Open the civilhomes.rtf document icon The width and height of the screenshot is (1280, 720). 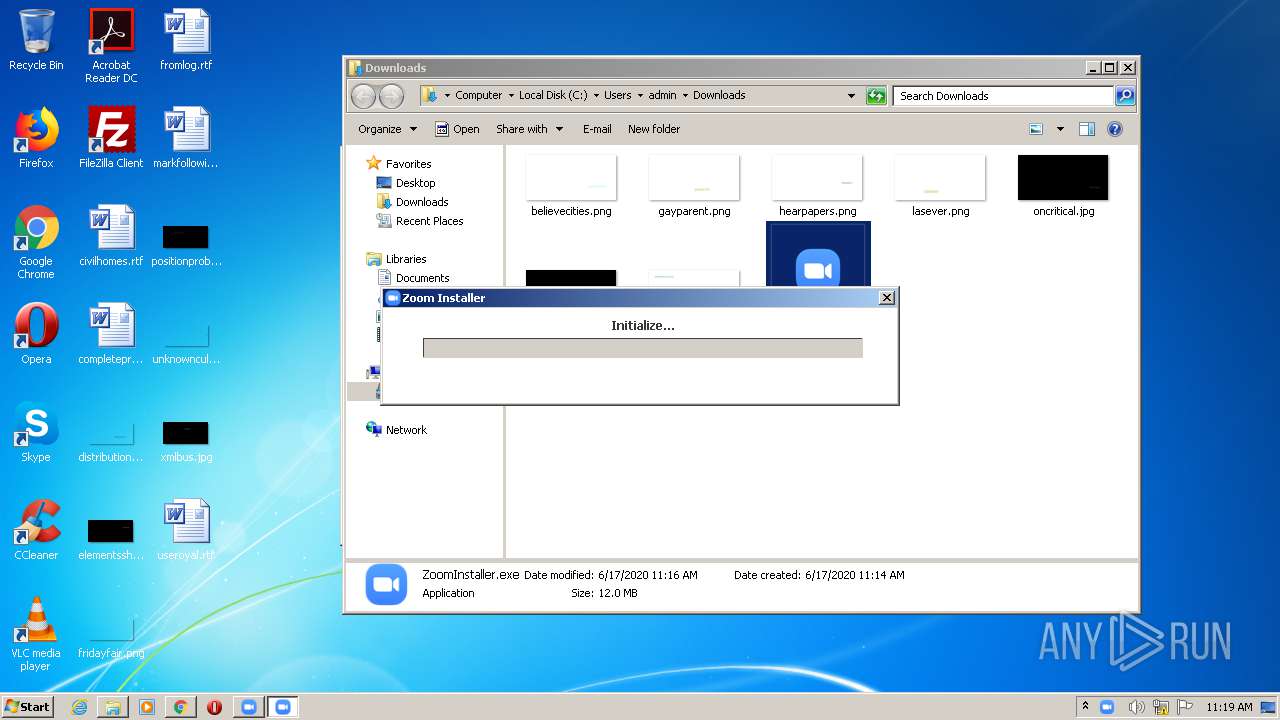[111, 236]
